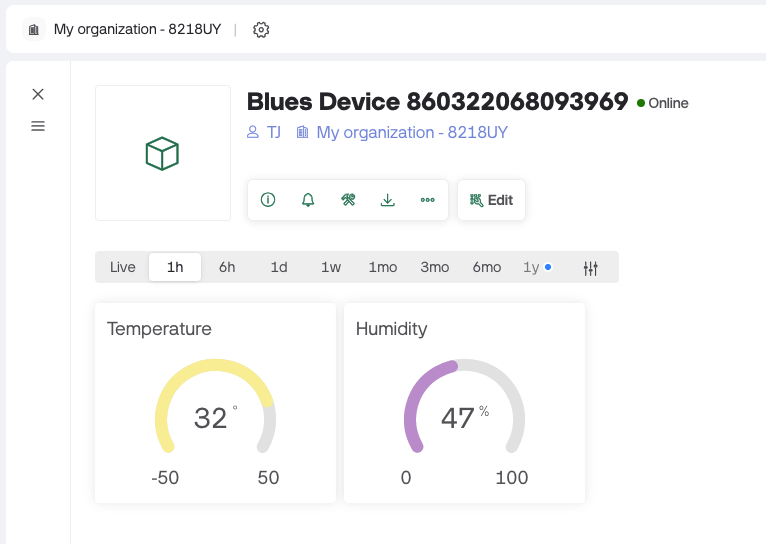Click the device cube image thumbnail
Image resolution: width=766 pixels, height=544 pixels.
[x=162, y=153]
